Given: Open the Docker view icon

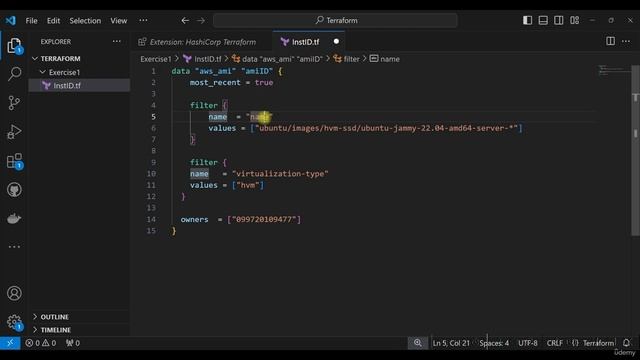Looking at the screenshot, I should click(x=14, y=218).
